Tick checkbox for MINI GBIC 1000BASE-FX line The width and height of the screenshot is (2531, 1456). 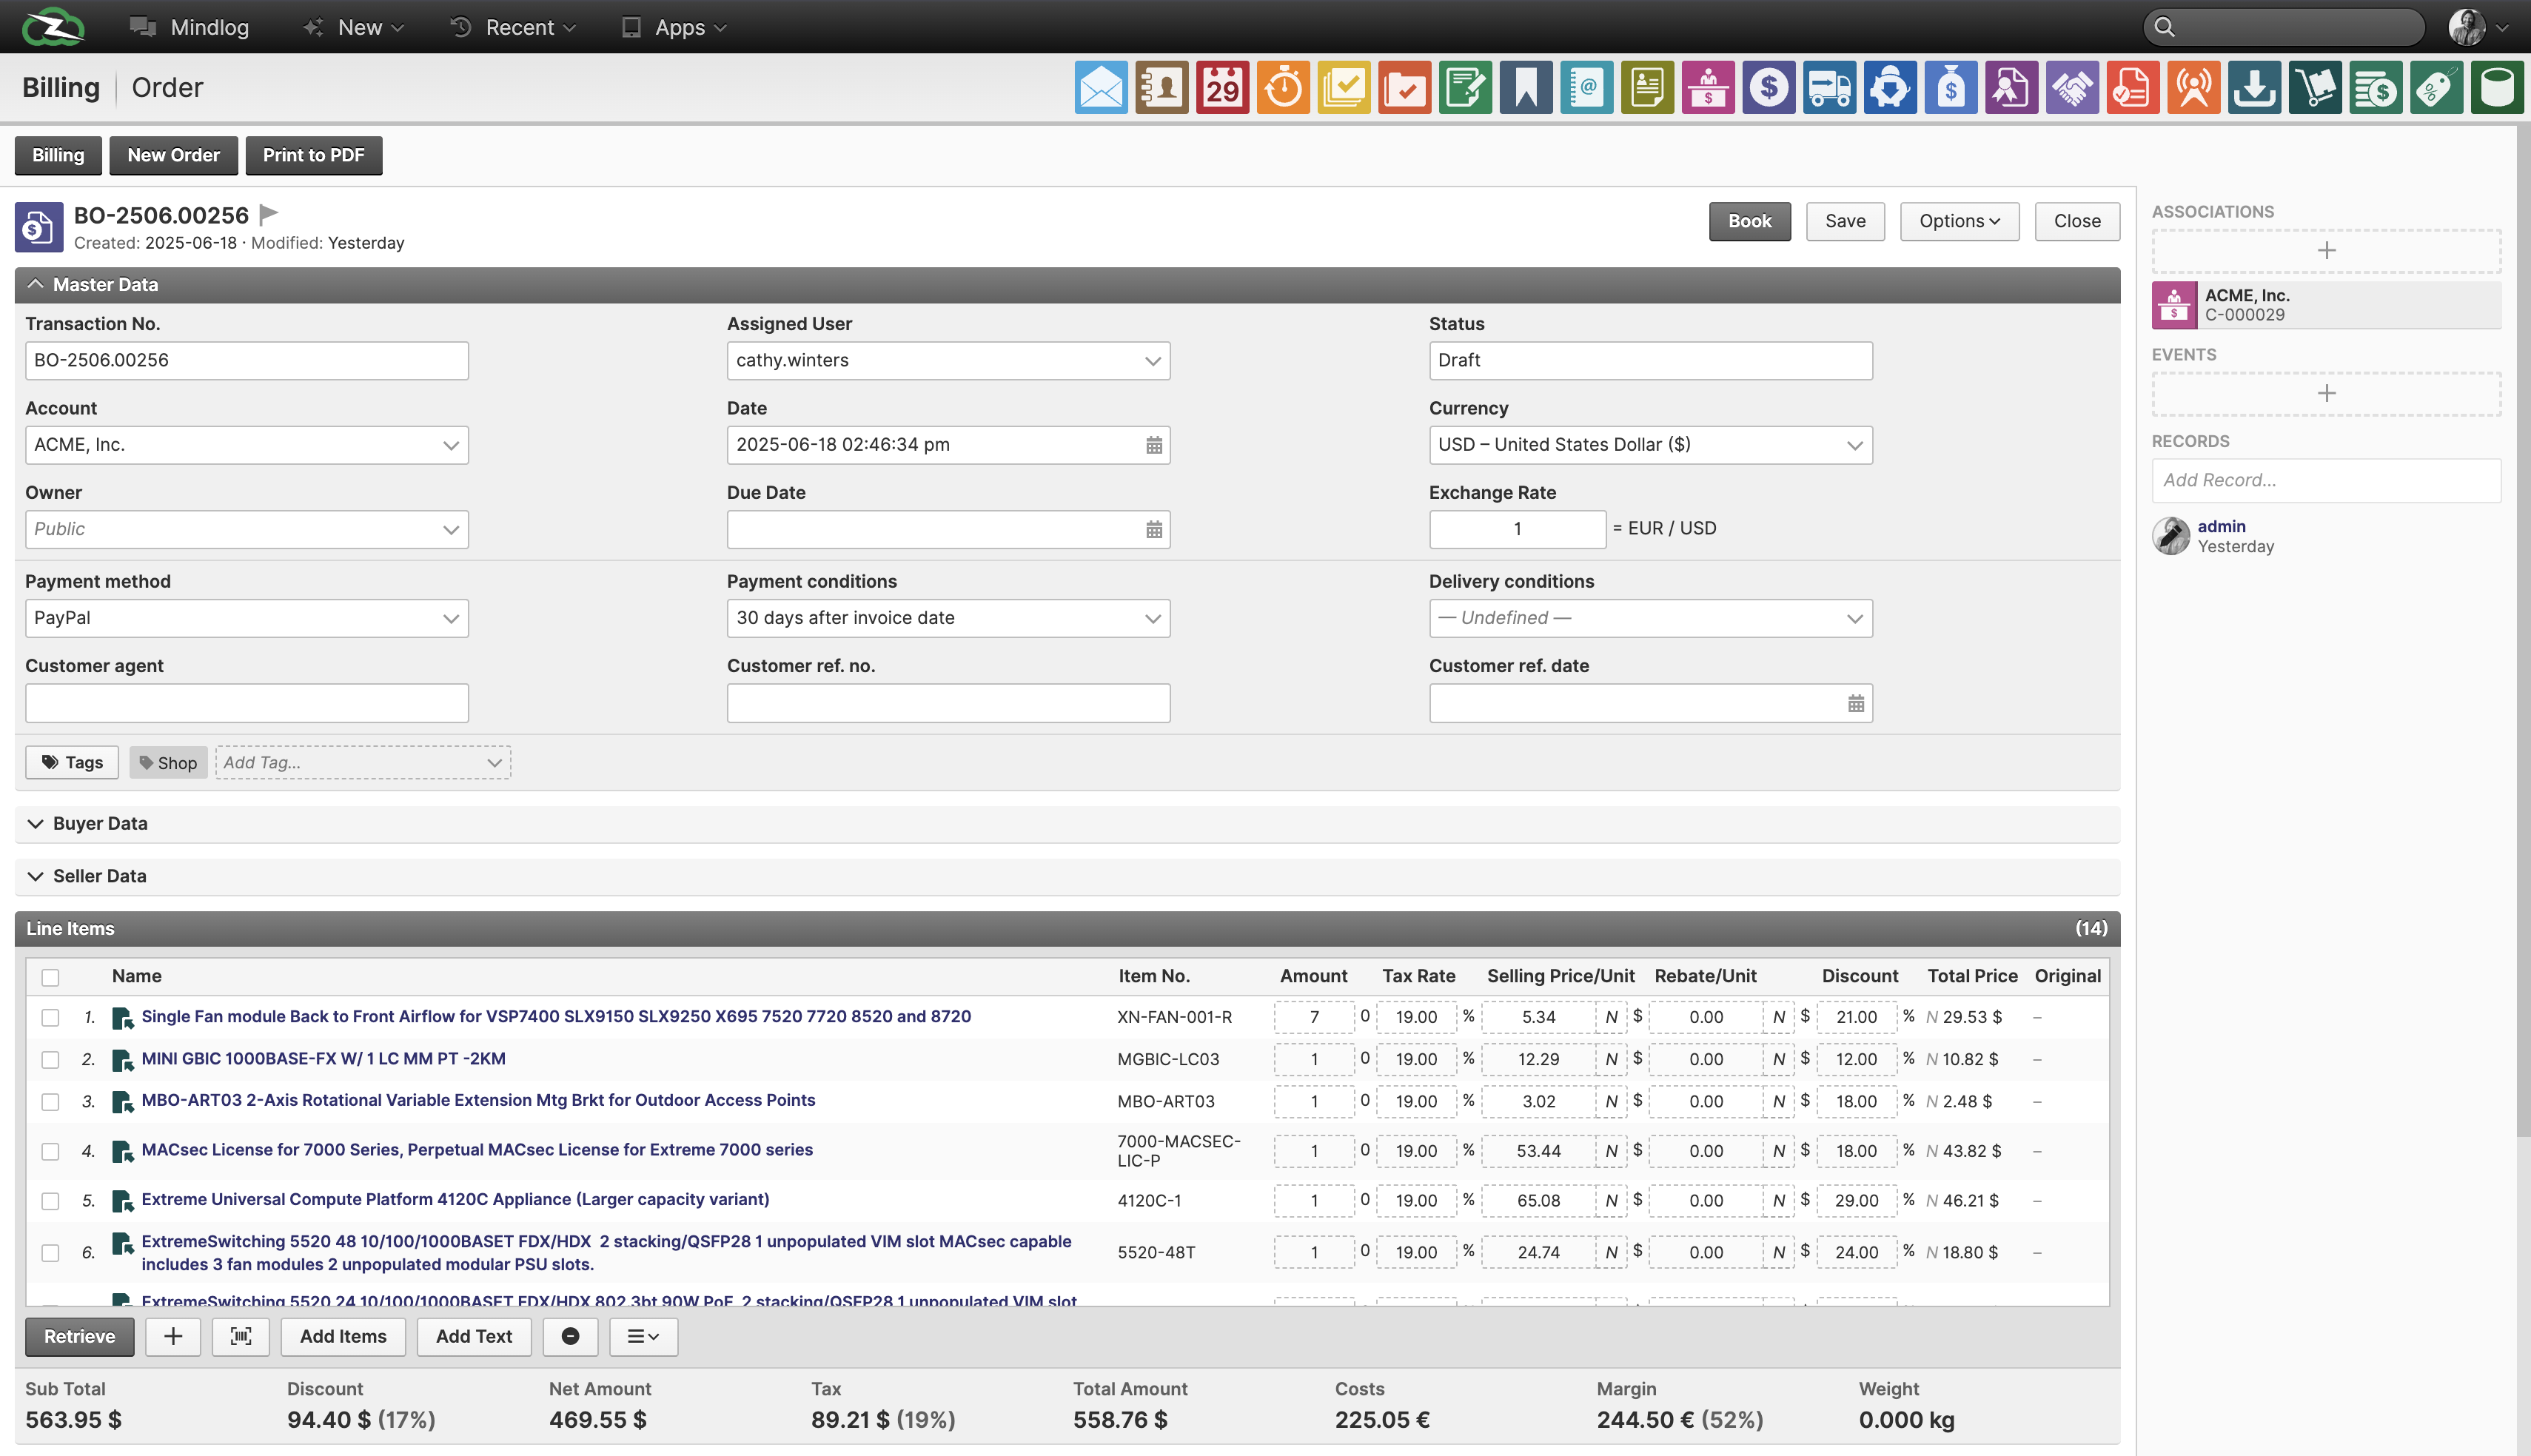50,1059
